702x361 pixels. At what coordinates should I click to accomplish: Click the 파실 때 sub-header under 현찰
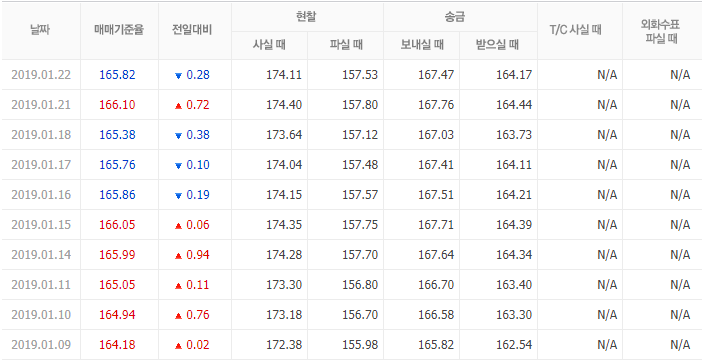pyautogui.click(x=346, y=45)
